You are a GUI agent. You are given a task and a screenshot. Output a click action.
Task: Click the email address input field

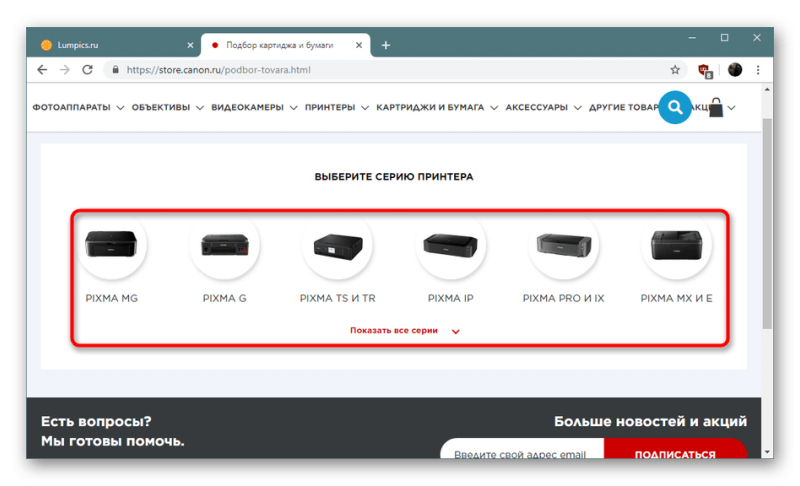(522, 449)
